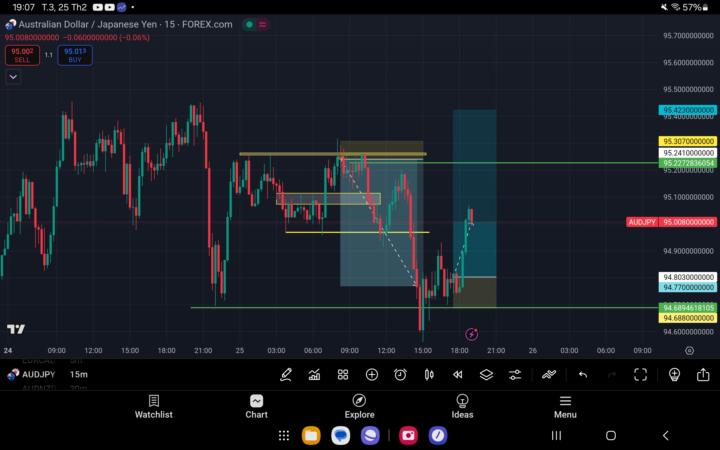
Task: Select the white 94.8030000000 price label
Action: (x=687, y=277)
